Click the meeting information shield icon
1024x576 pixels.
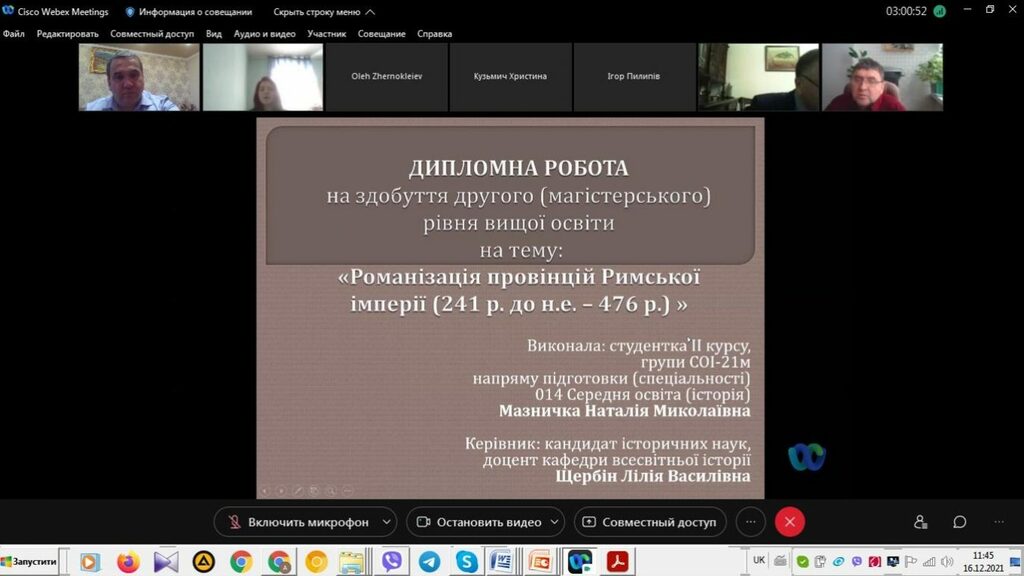pos(130,12)
